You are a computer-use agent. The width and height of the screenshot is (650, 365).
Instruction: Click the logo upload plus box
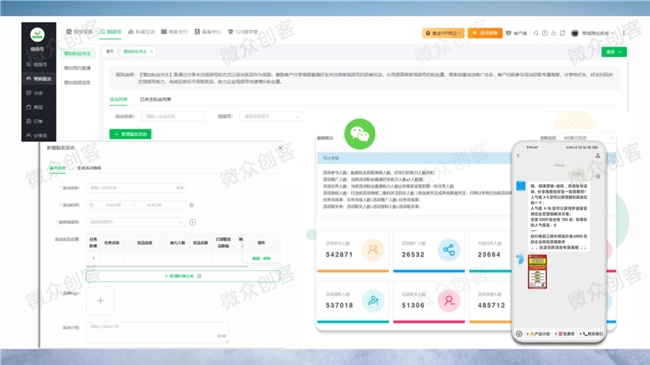coord(100,301)
